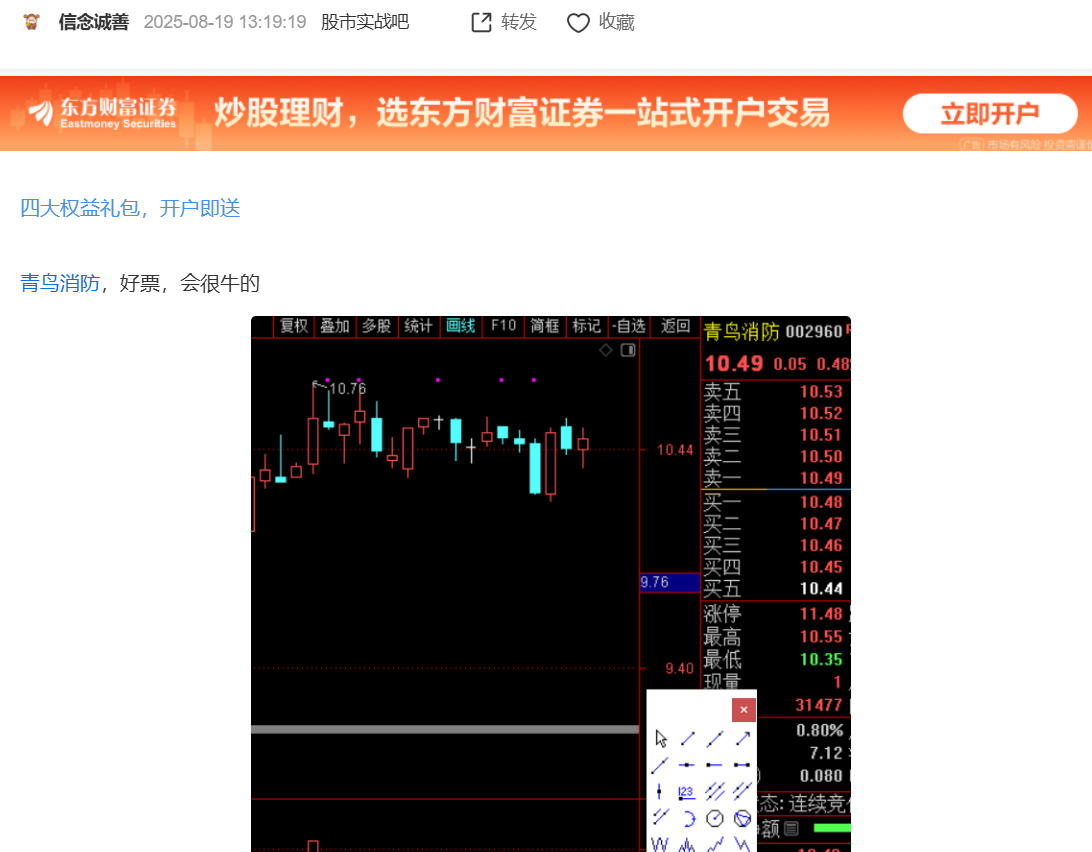Viewport: 1092px width, 852px height.
Task: Click the post timestamp 2025-08-19 13:19:19
Action: (225, 22)
